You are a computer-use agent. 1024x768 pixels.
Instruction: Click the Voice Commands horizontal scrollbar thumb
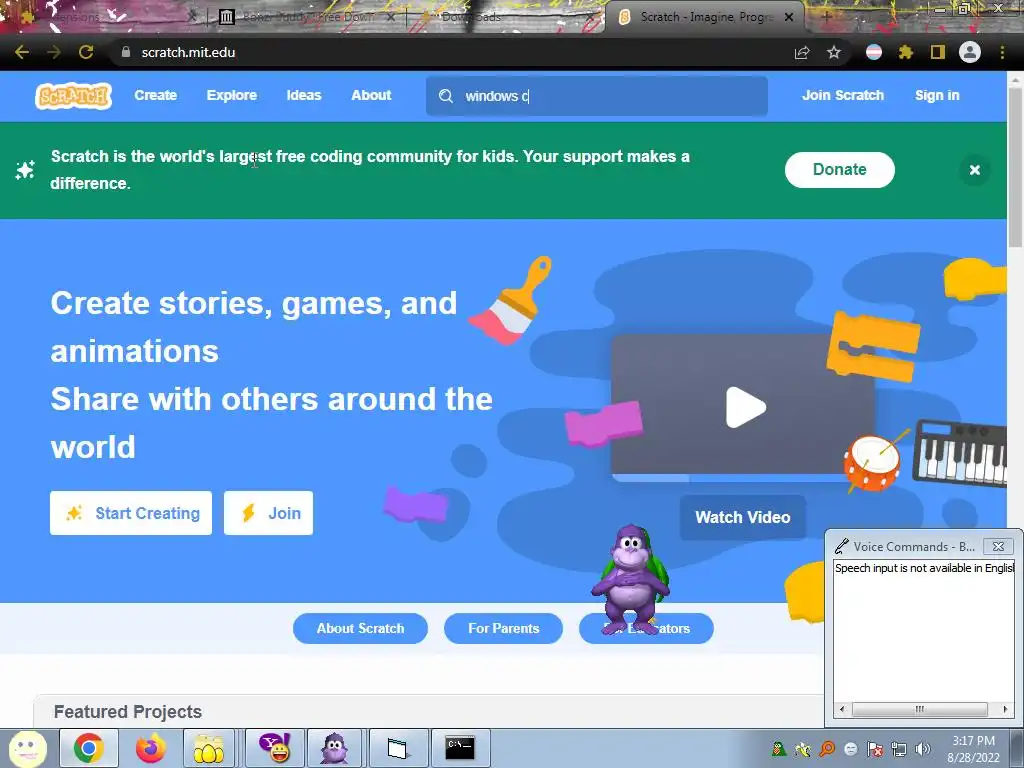click(920, 709)
